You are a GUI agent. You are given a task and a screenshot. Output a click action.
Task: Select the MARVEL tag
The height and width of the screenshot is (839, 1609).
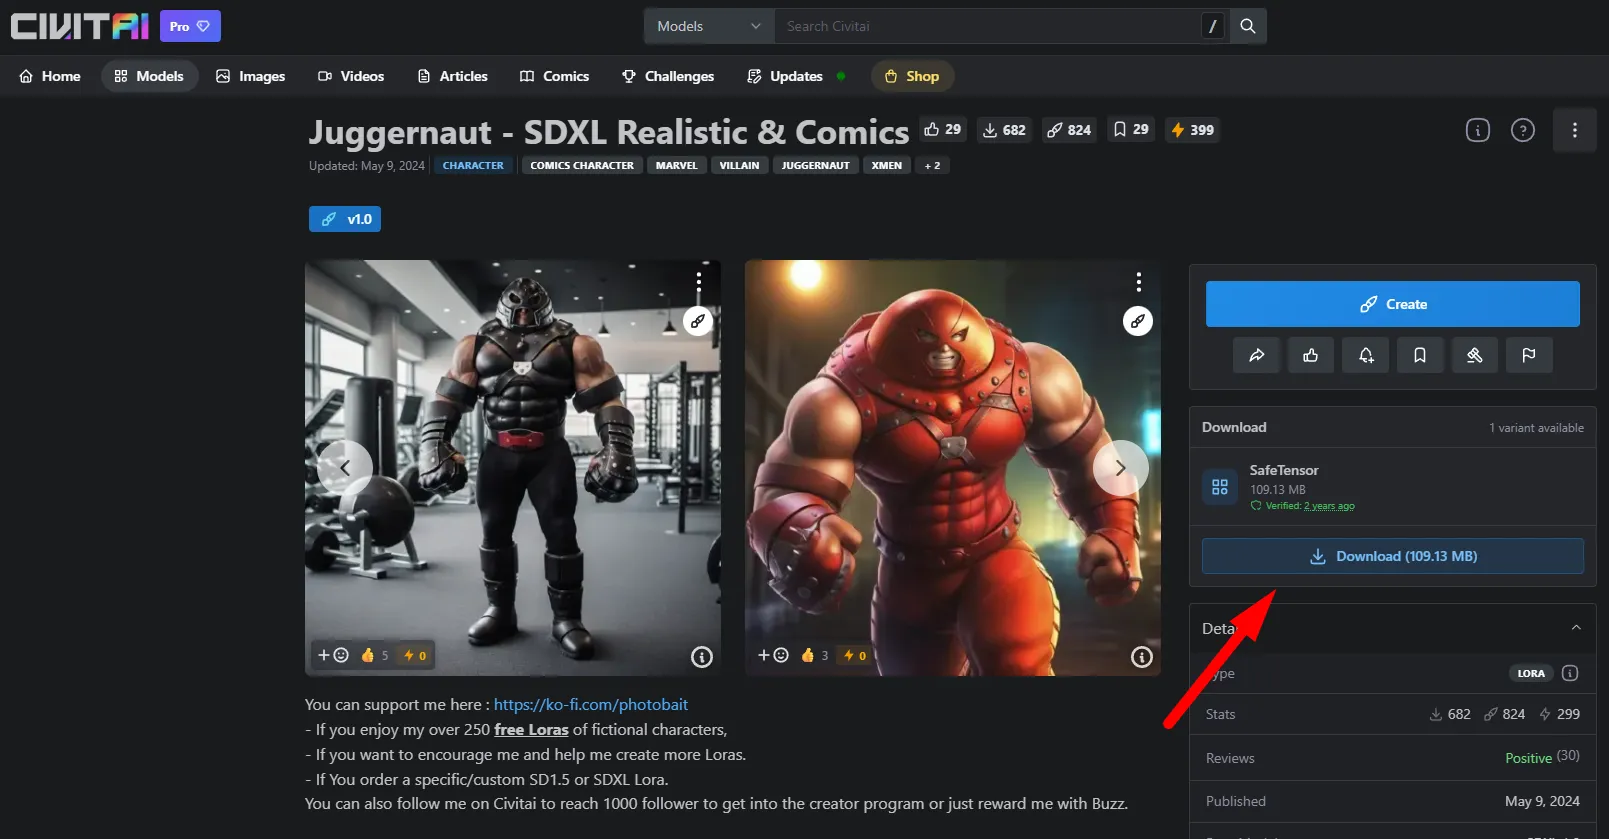coord(677,166)
